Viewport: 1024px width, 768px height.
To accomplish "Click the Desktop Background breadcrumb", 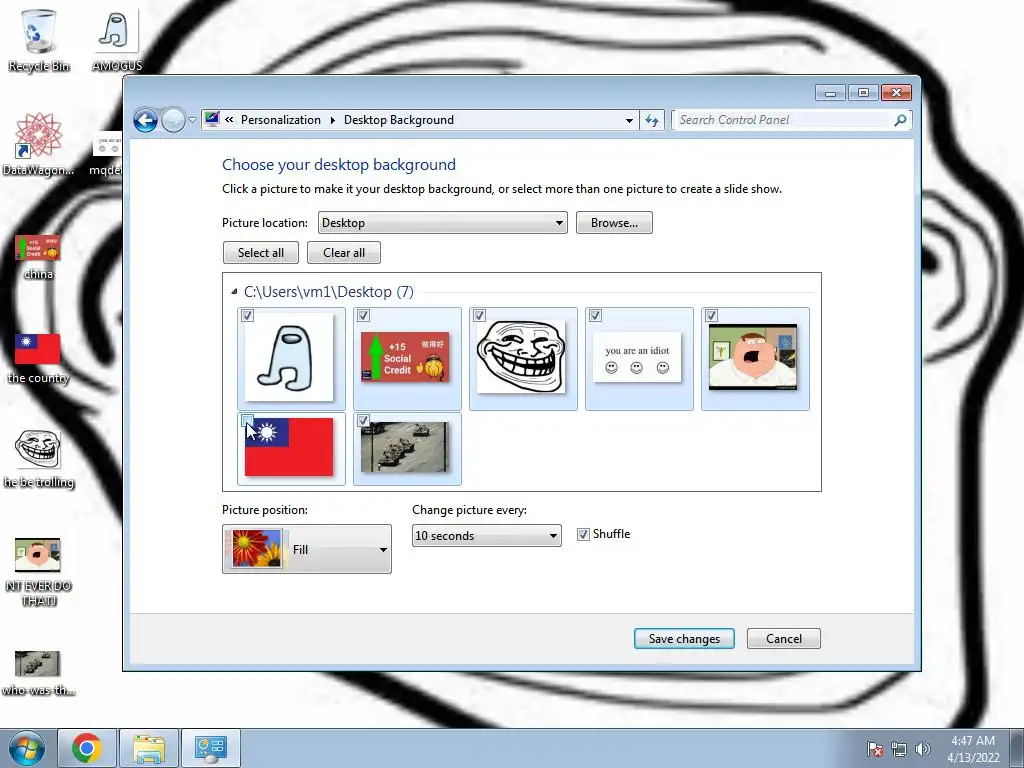I will click(x=398, y=120).
